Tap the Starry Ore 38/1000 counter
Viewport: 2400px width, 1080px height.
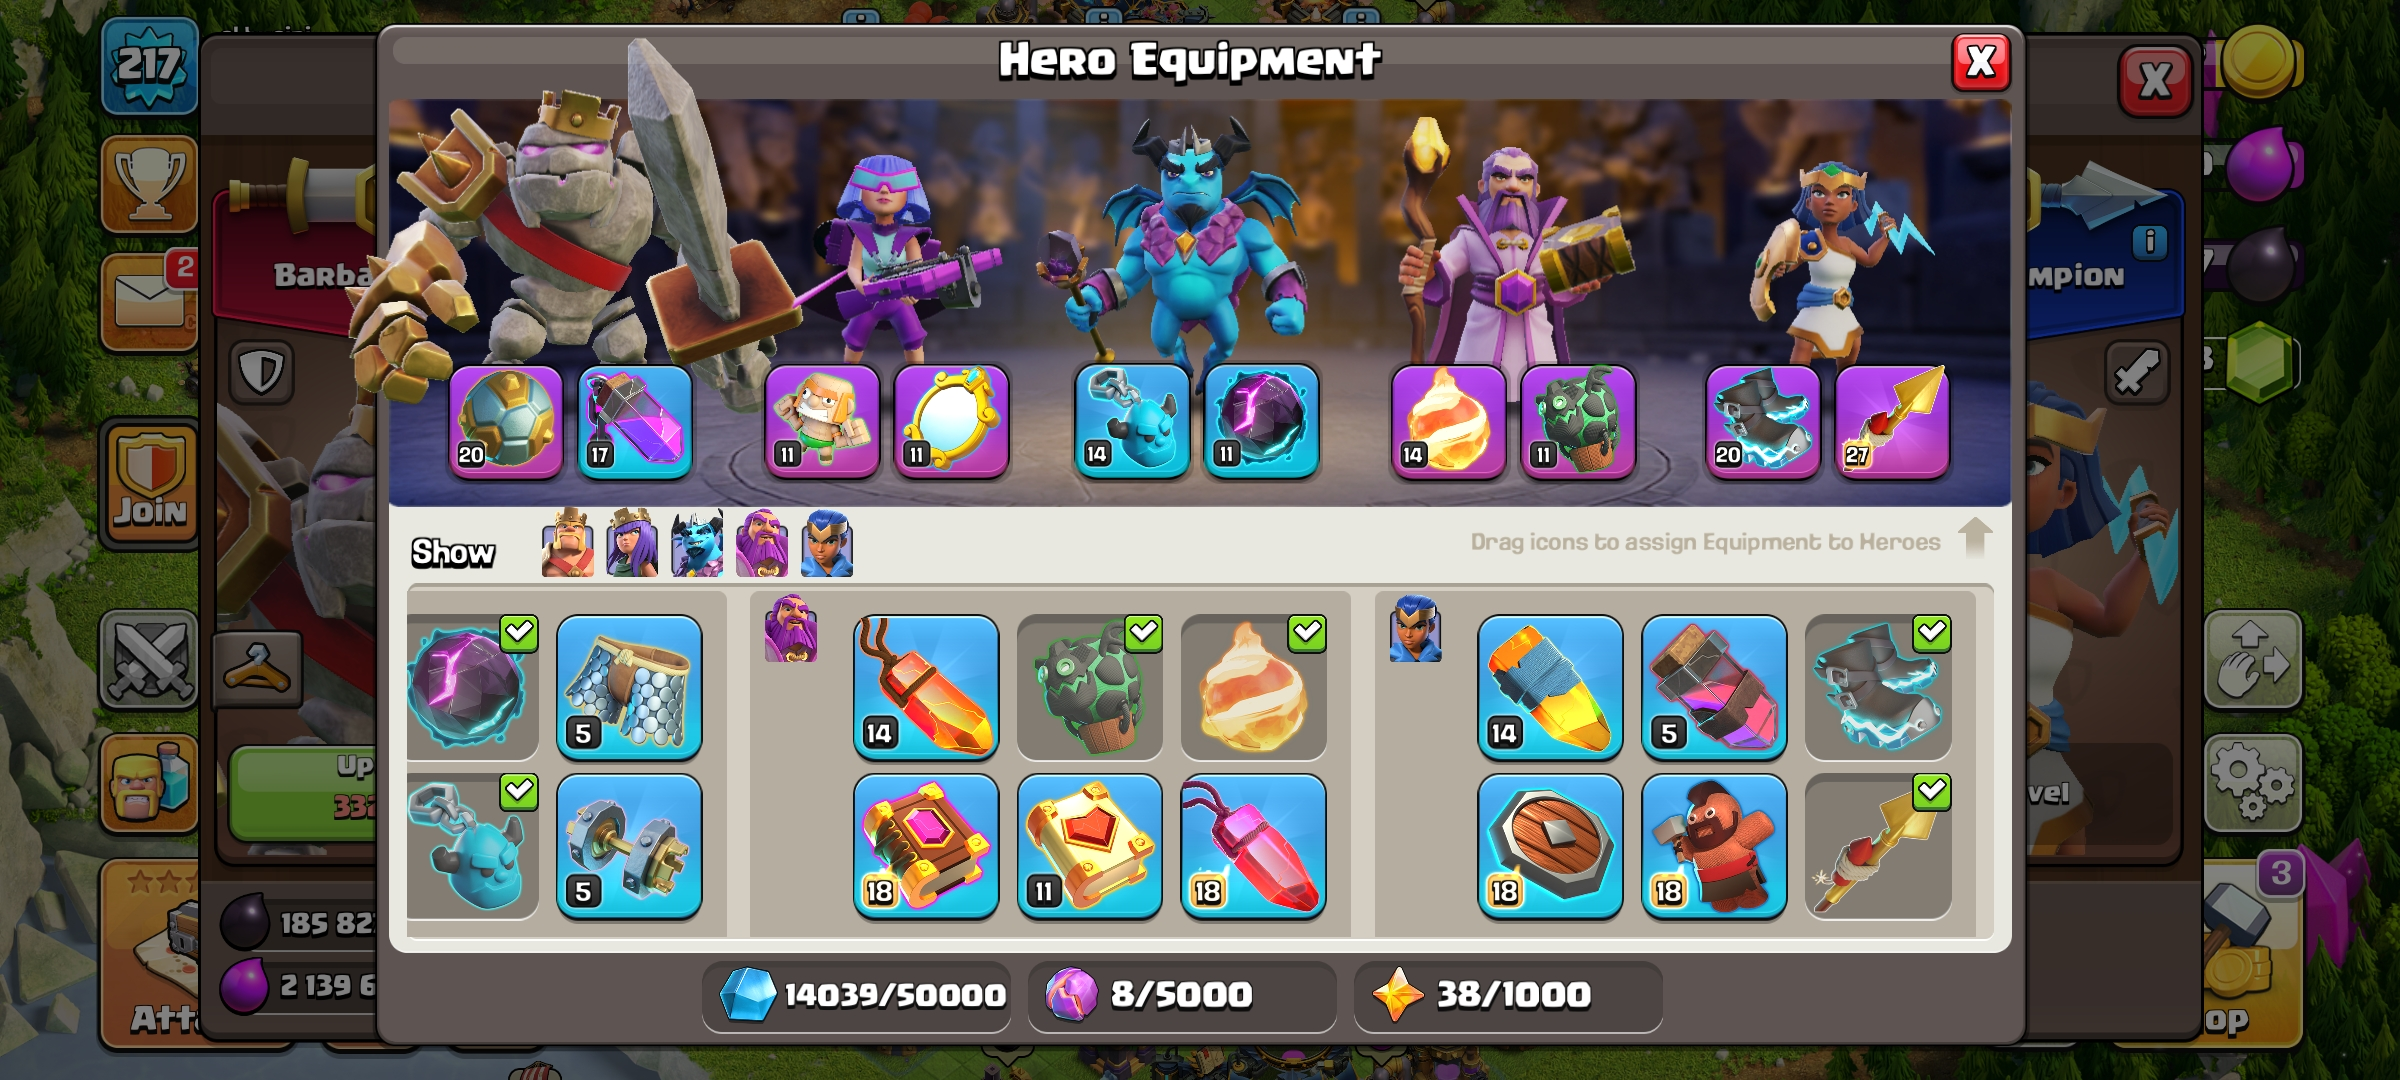click(1508, 996)
